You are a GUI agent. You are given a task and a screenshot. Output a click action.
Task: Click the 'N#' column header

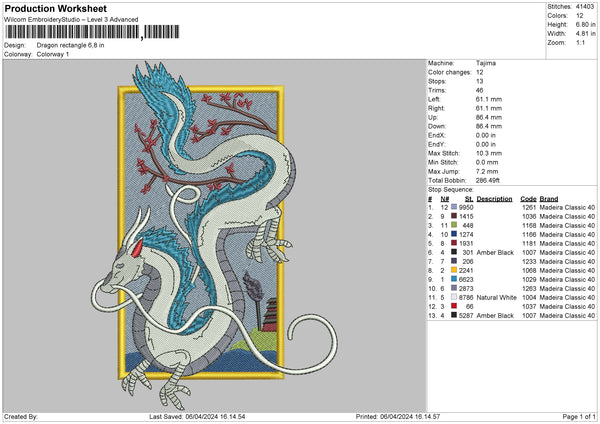[445, 199]
